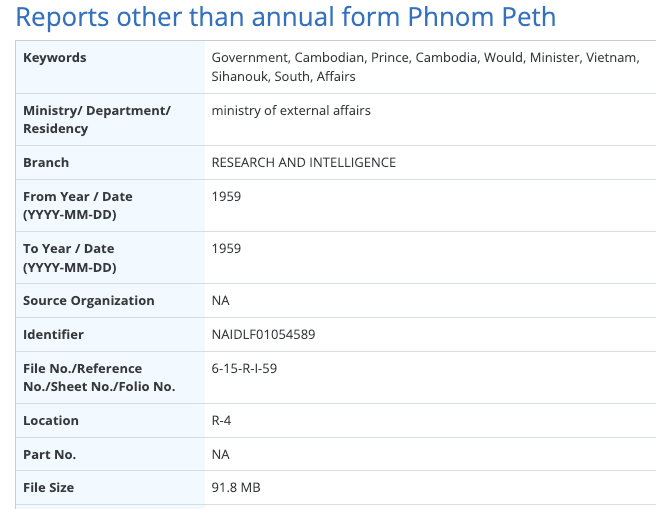Click the Source Organization value NA
Image resolution: width=656 pixels, height=509 pixels.
coord(221,300)
